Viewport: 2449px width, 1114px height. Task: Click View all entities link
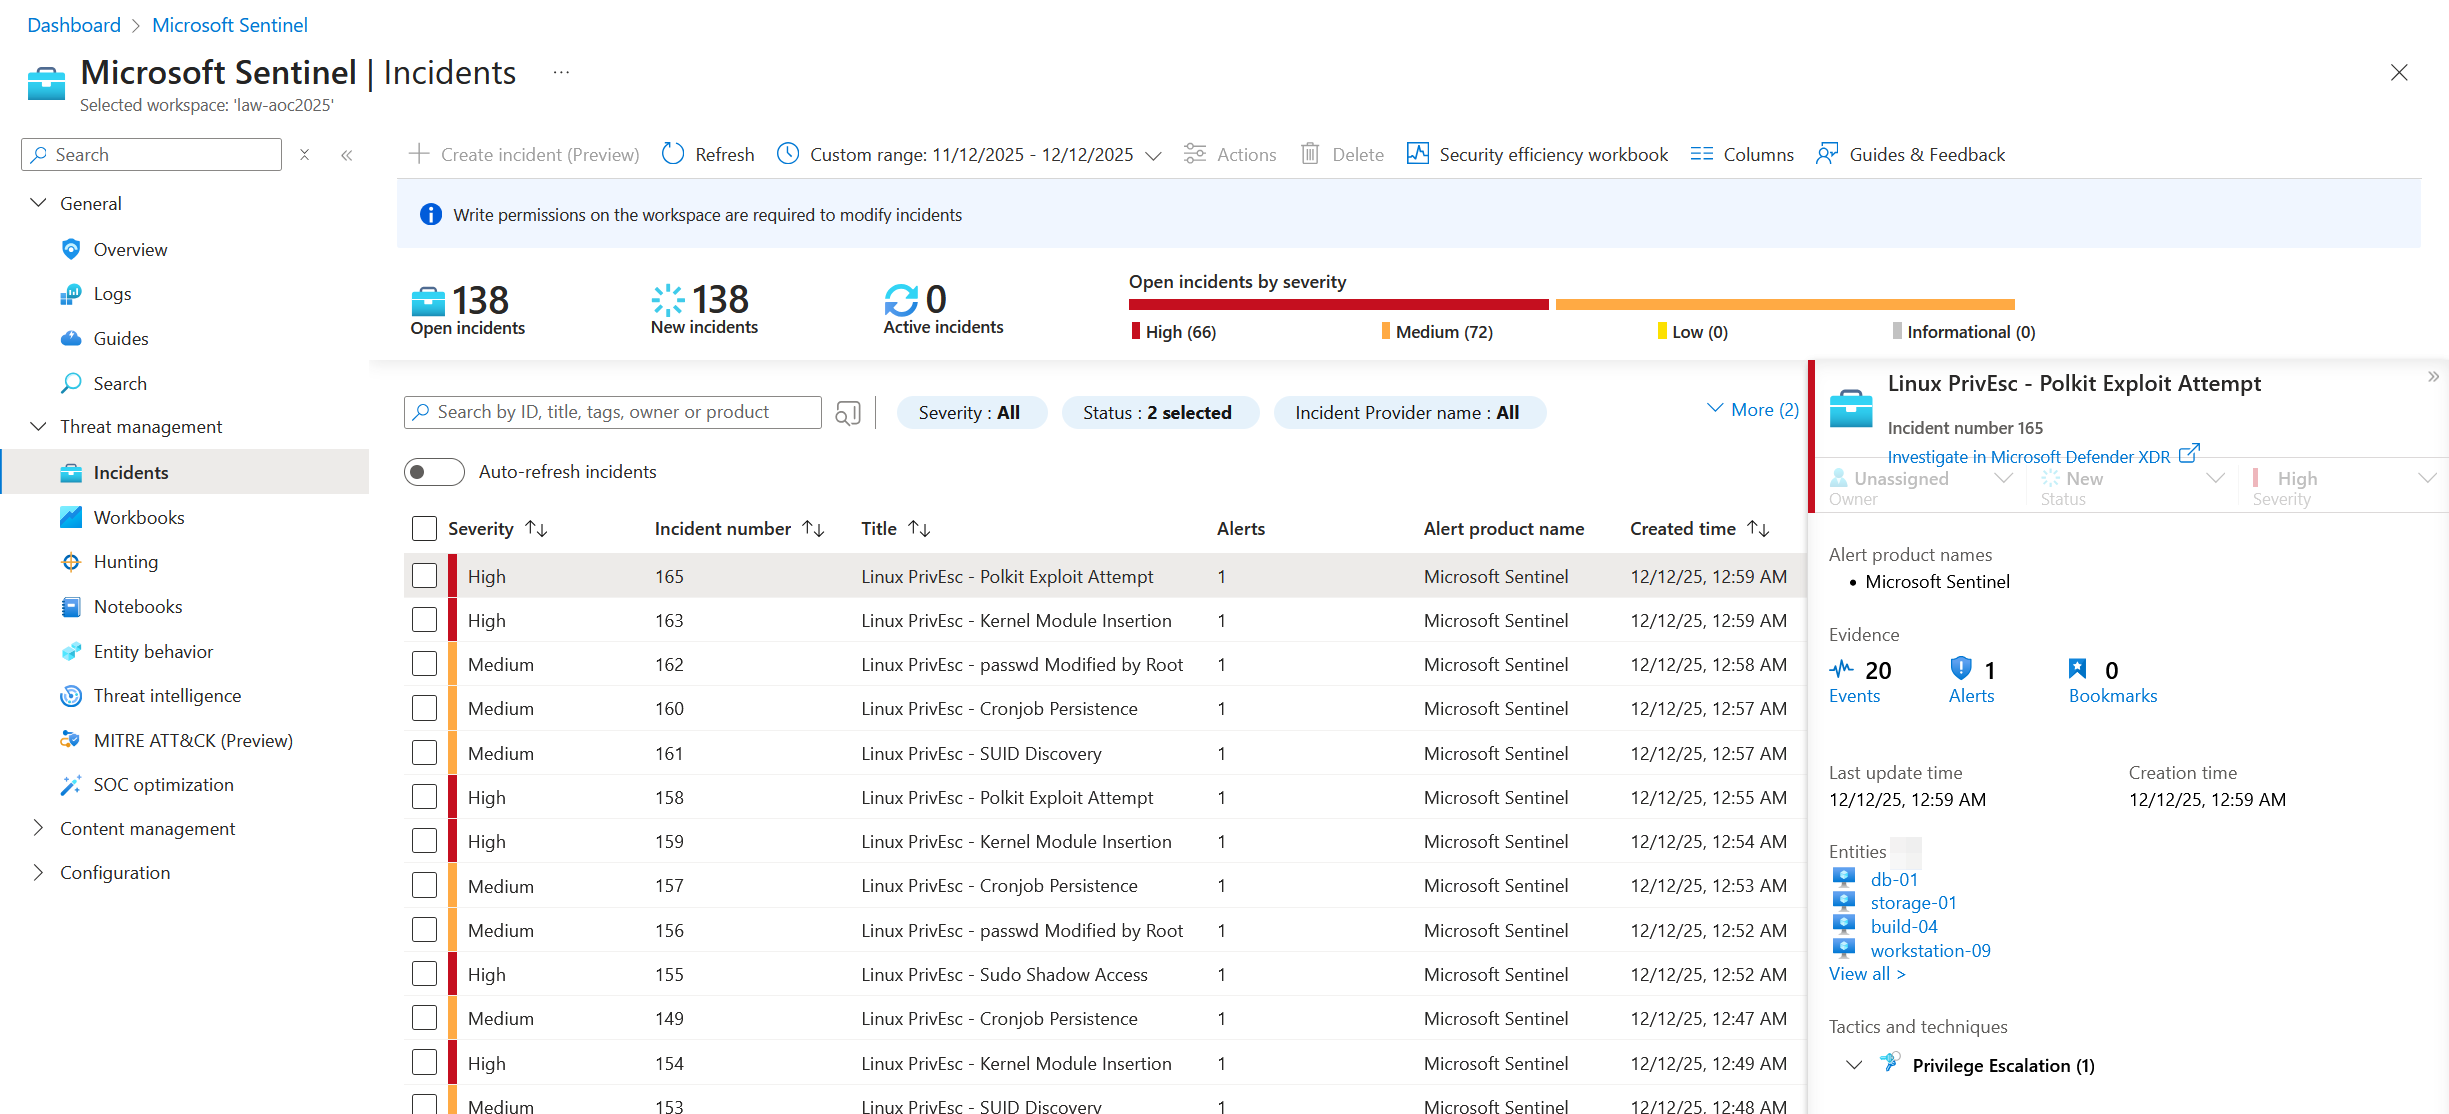[x=1866, y=973]
